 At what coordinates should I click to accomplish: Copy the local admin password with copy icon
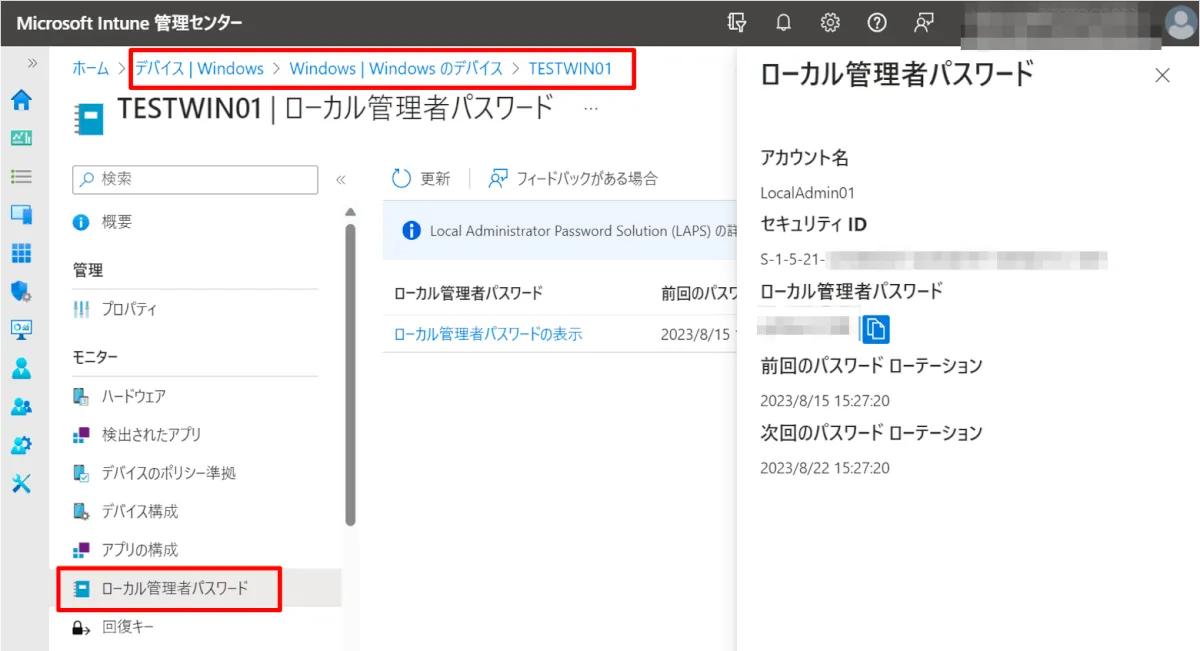click(876, 328)
